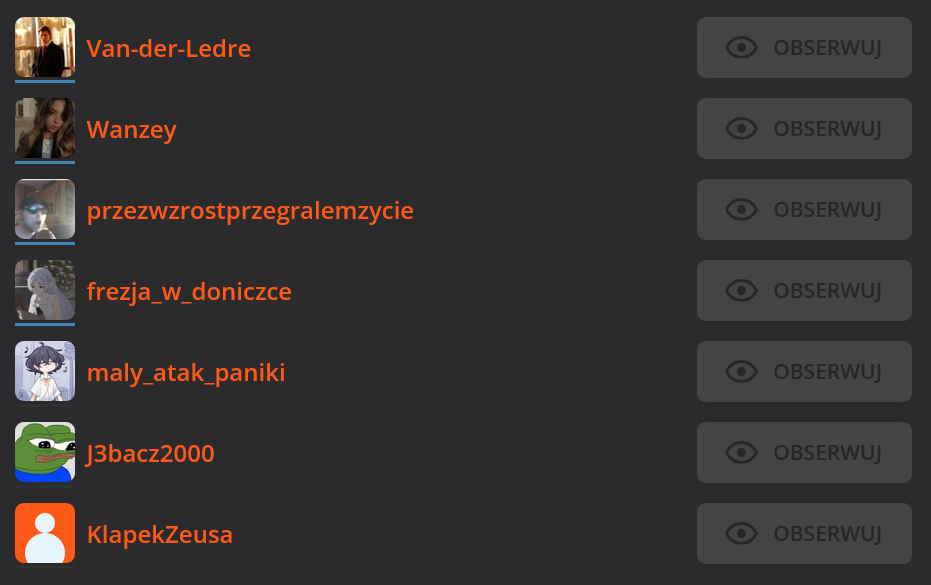Hit the eye icon for J3bacz2000
This screenshot has width=931, height=585.
741,452
